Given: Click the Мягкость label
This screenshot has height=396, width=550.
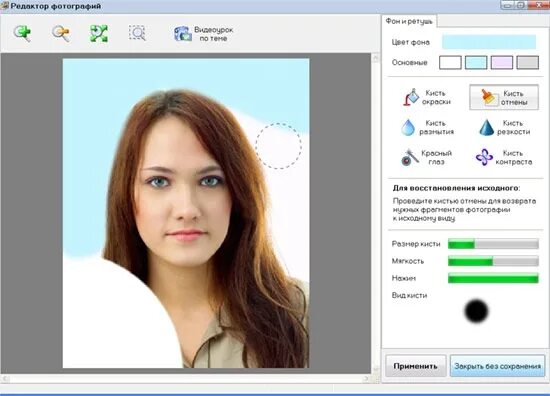Looking at the screenshot, I should (408, 261).
